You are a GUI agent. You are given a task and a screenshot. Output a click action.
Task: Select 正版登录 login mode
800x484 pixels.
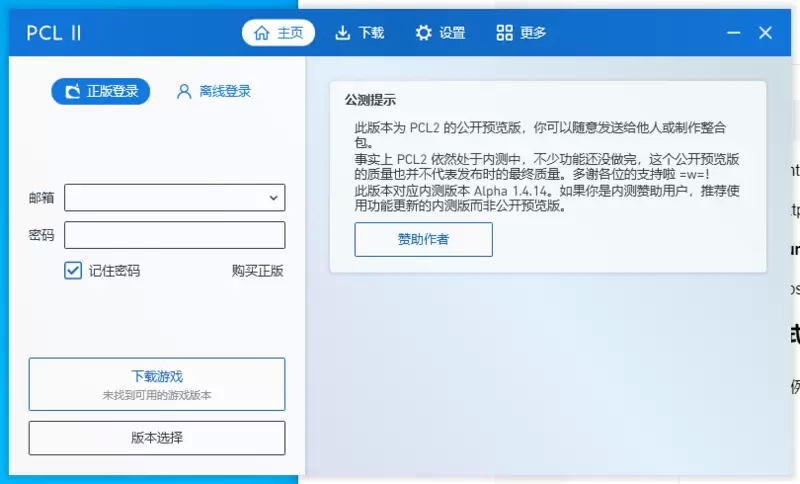[101, 91]
